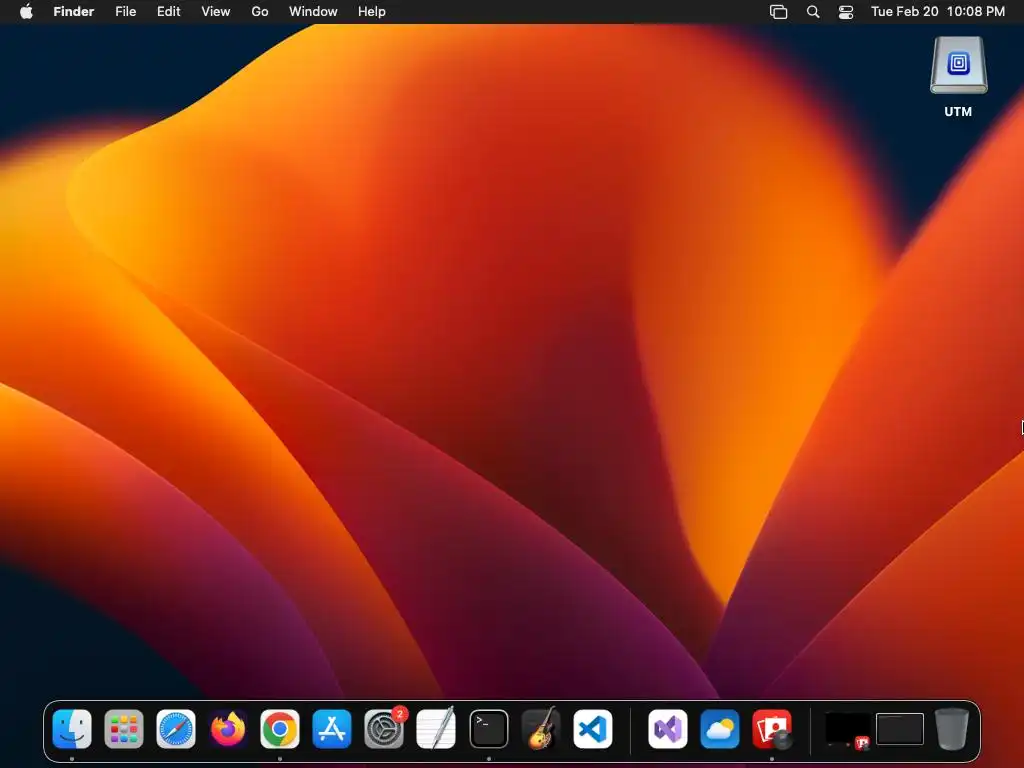This screenshot has width=1024, height=768.
Task: Restore black minimized window with red badge
Action: tap(847, 730)
